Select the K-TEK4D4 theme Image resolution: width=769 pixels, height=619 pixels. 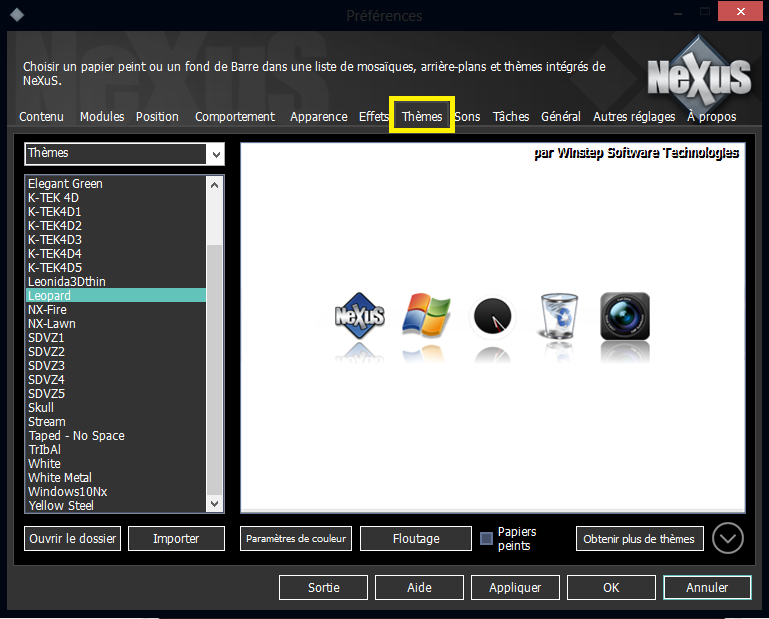coord(116,254)
